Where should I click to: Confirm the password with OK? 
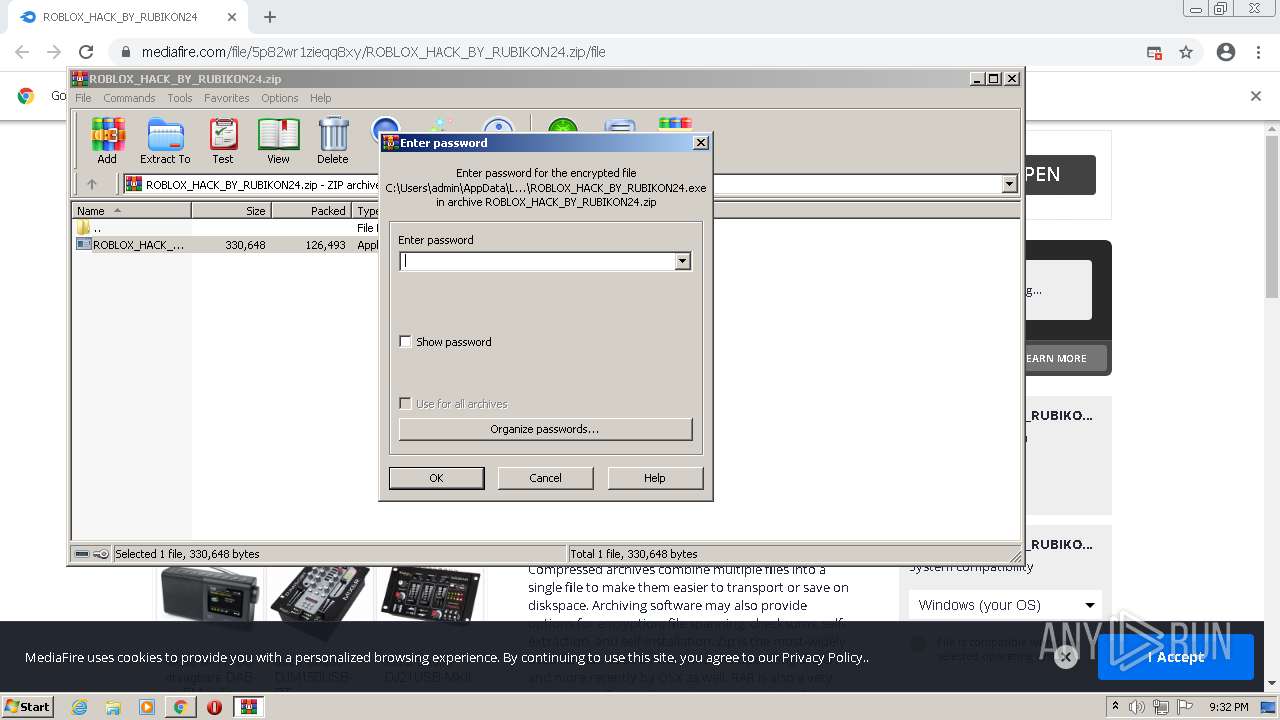(436, 478)
